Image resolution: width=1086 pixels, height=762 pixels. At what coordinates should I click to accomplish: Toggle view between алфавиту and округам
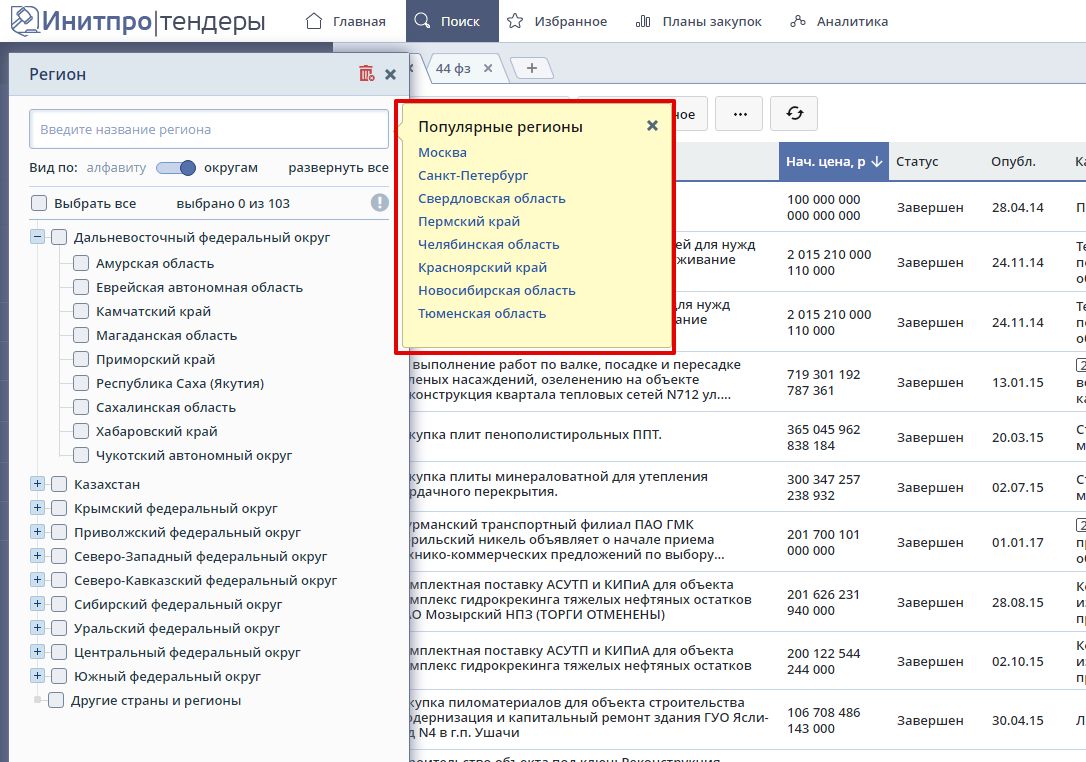[x=175, y=168]
